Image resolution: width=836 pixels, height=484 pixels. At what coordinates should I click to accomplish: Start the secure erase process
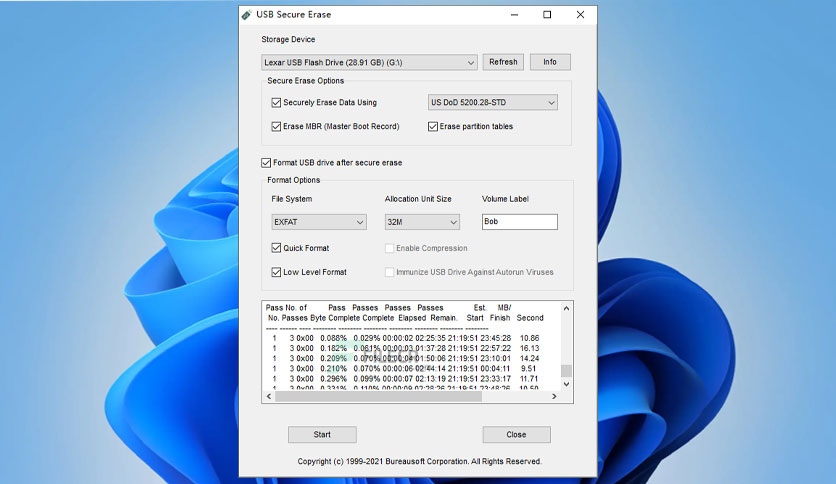point(322,435)
